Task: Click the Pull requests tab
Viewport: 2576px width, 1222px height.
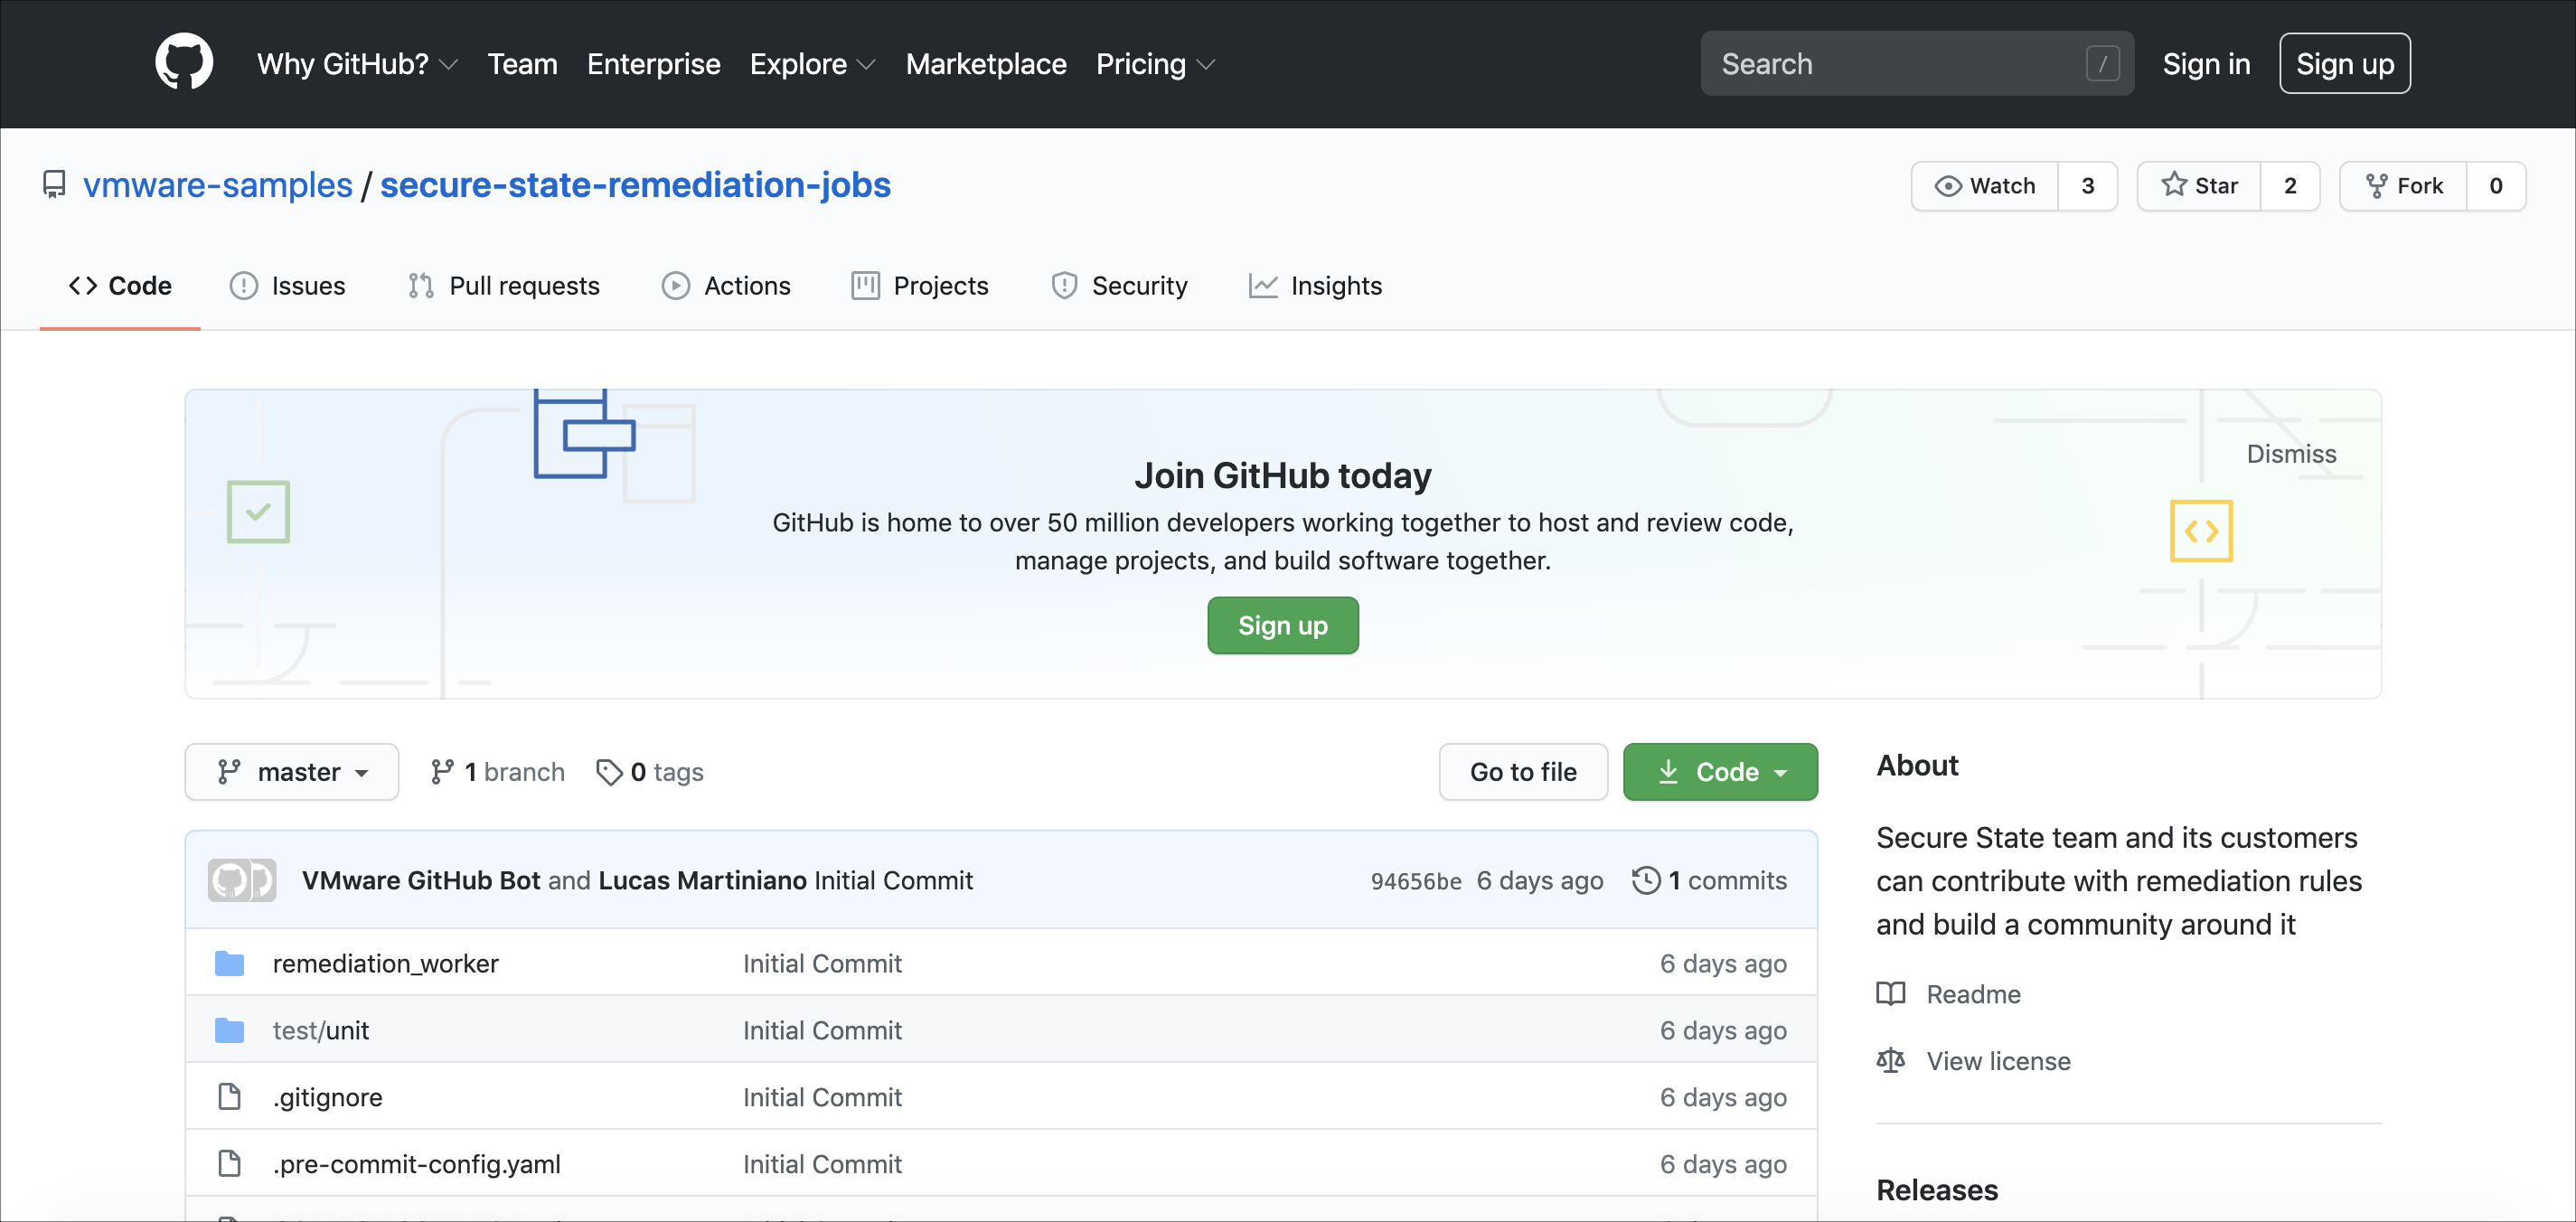Action: [524, 284]
